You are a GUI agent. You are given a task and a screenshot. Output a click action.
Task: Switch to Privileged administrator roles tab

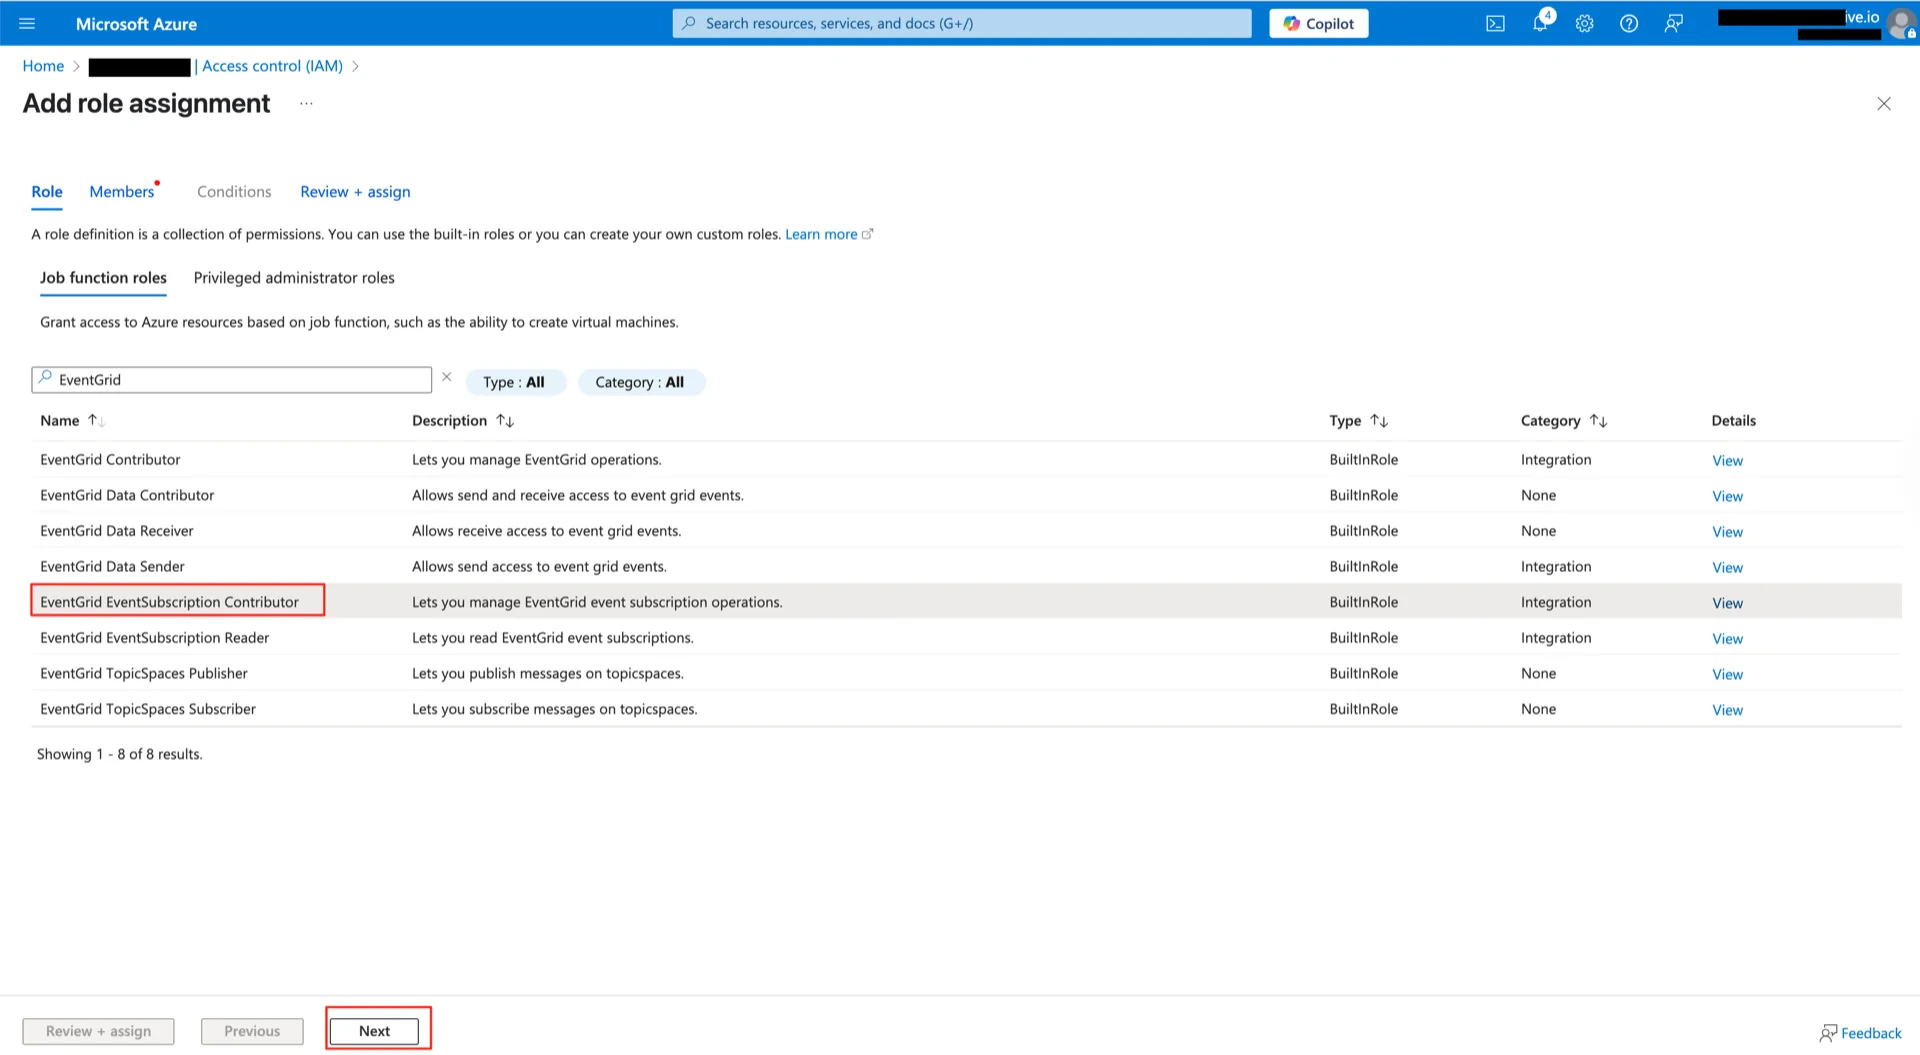294,278
